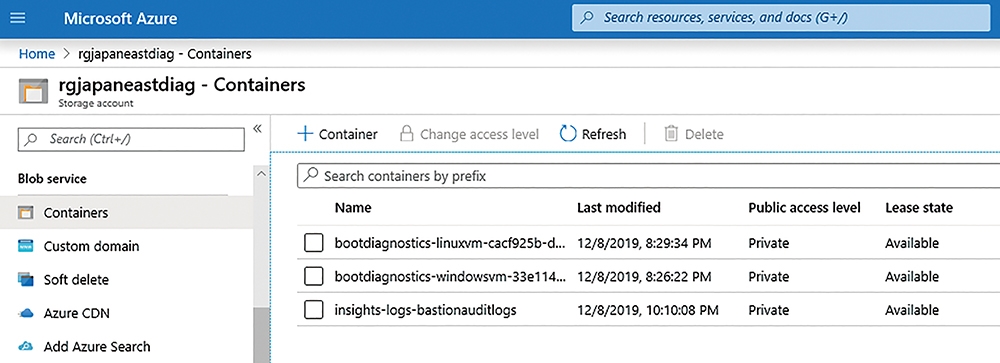Image resolution: width=1000 pixels, height=363 pixels.
Task: Click the Custom domain icon
Action: (x=26, y=246)
